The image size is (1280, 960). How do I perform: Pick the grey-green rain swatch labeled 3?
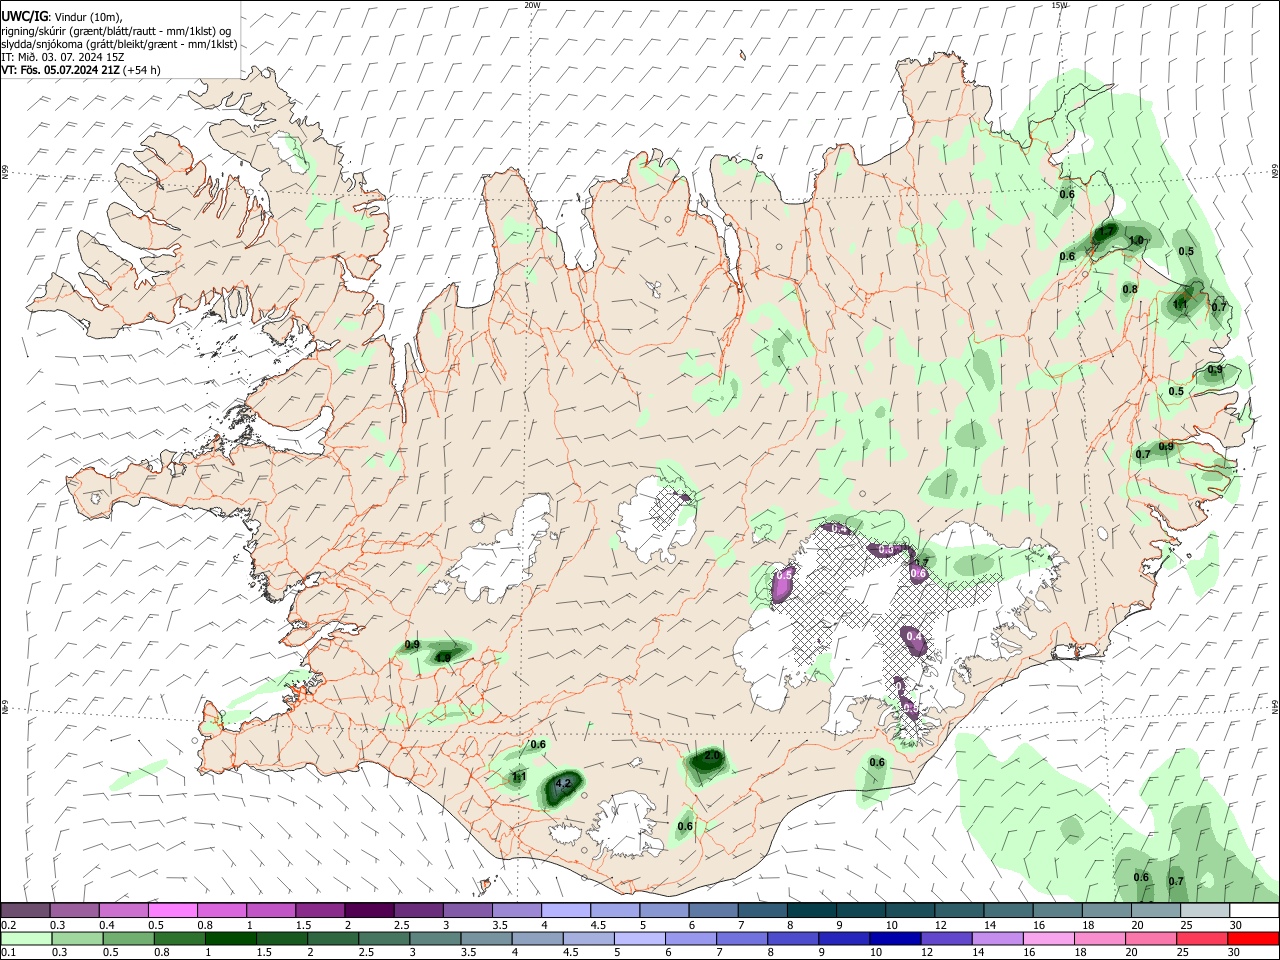tap(436, 938)
